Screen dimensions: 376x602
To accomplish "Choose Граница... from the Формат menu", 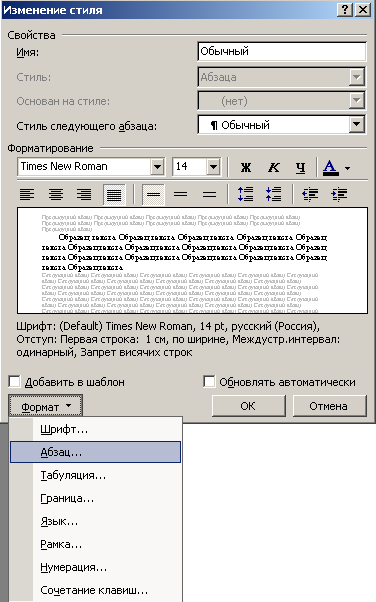I will [x=95, y=498].
